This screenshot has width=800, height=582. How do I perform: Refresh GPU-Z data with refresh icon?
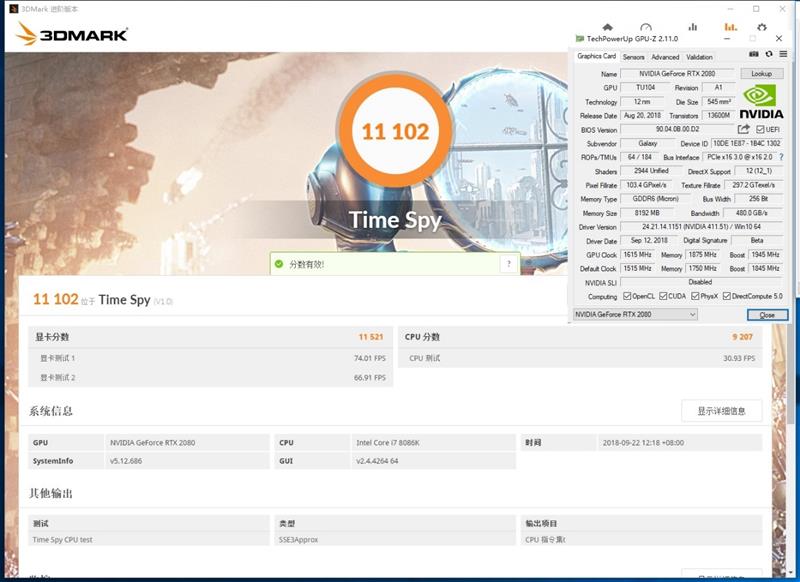pyautogui.click(x=769, y=54)
